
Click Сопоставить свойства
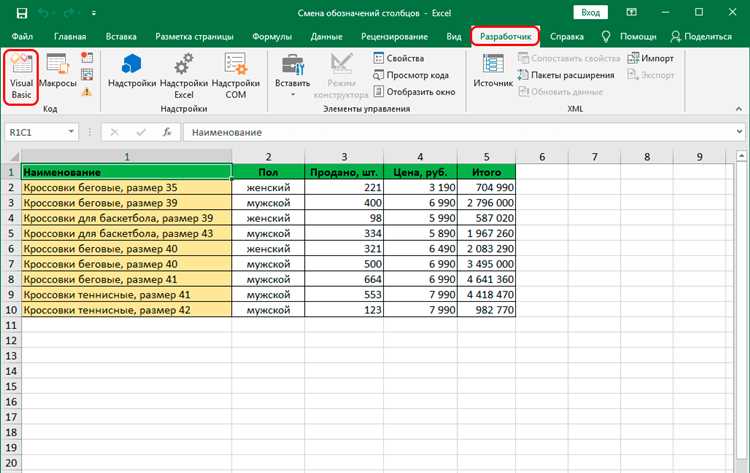pos(569,58)
